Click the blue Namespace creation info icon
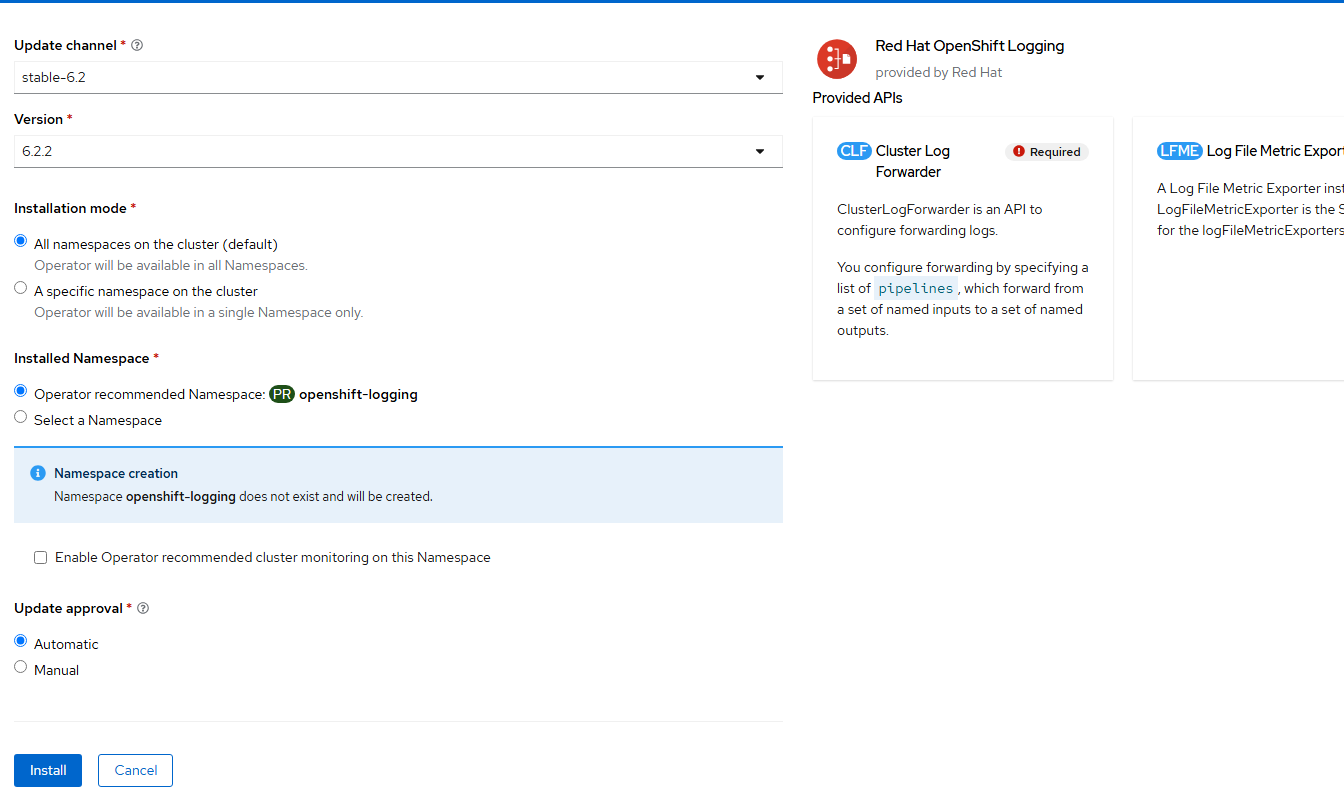The width and height of the screenshot is (1344, 807). 38,473
